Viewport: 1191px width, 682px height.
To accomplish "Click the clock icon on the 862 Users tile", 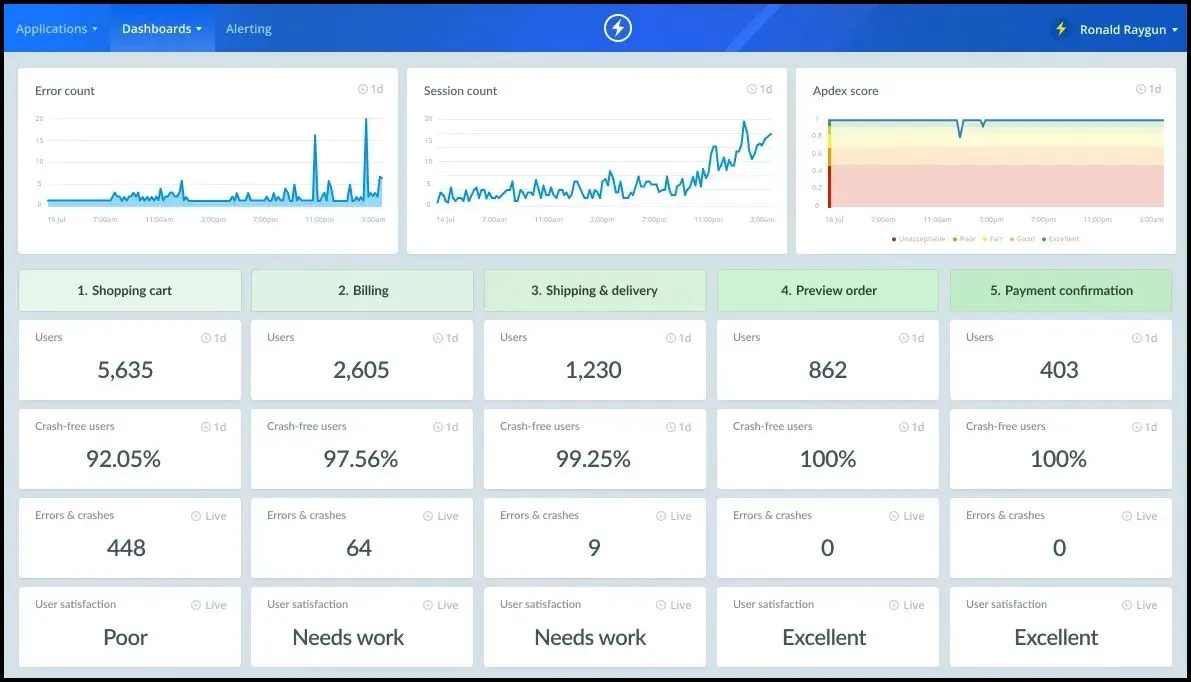I will [905, 338].
